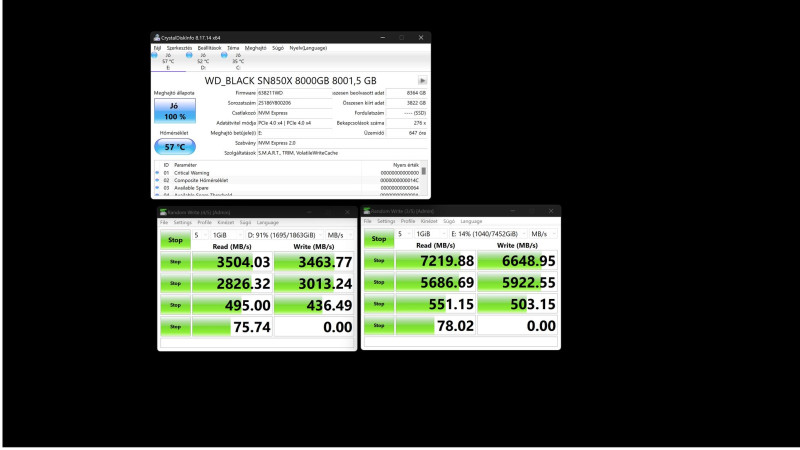Click the 3013.24 write result cell
This screenshot has width=800, height=450.
point(314,283)
